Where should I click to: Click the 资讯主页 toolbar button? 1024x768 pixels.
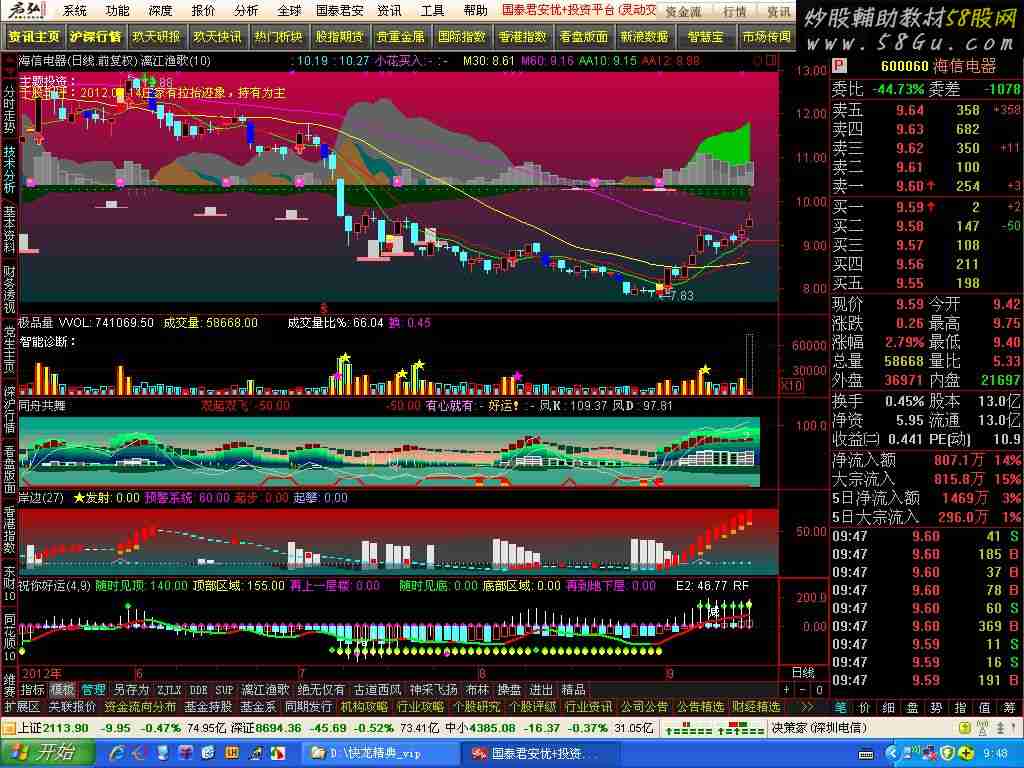tap(33, 37)
